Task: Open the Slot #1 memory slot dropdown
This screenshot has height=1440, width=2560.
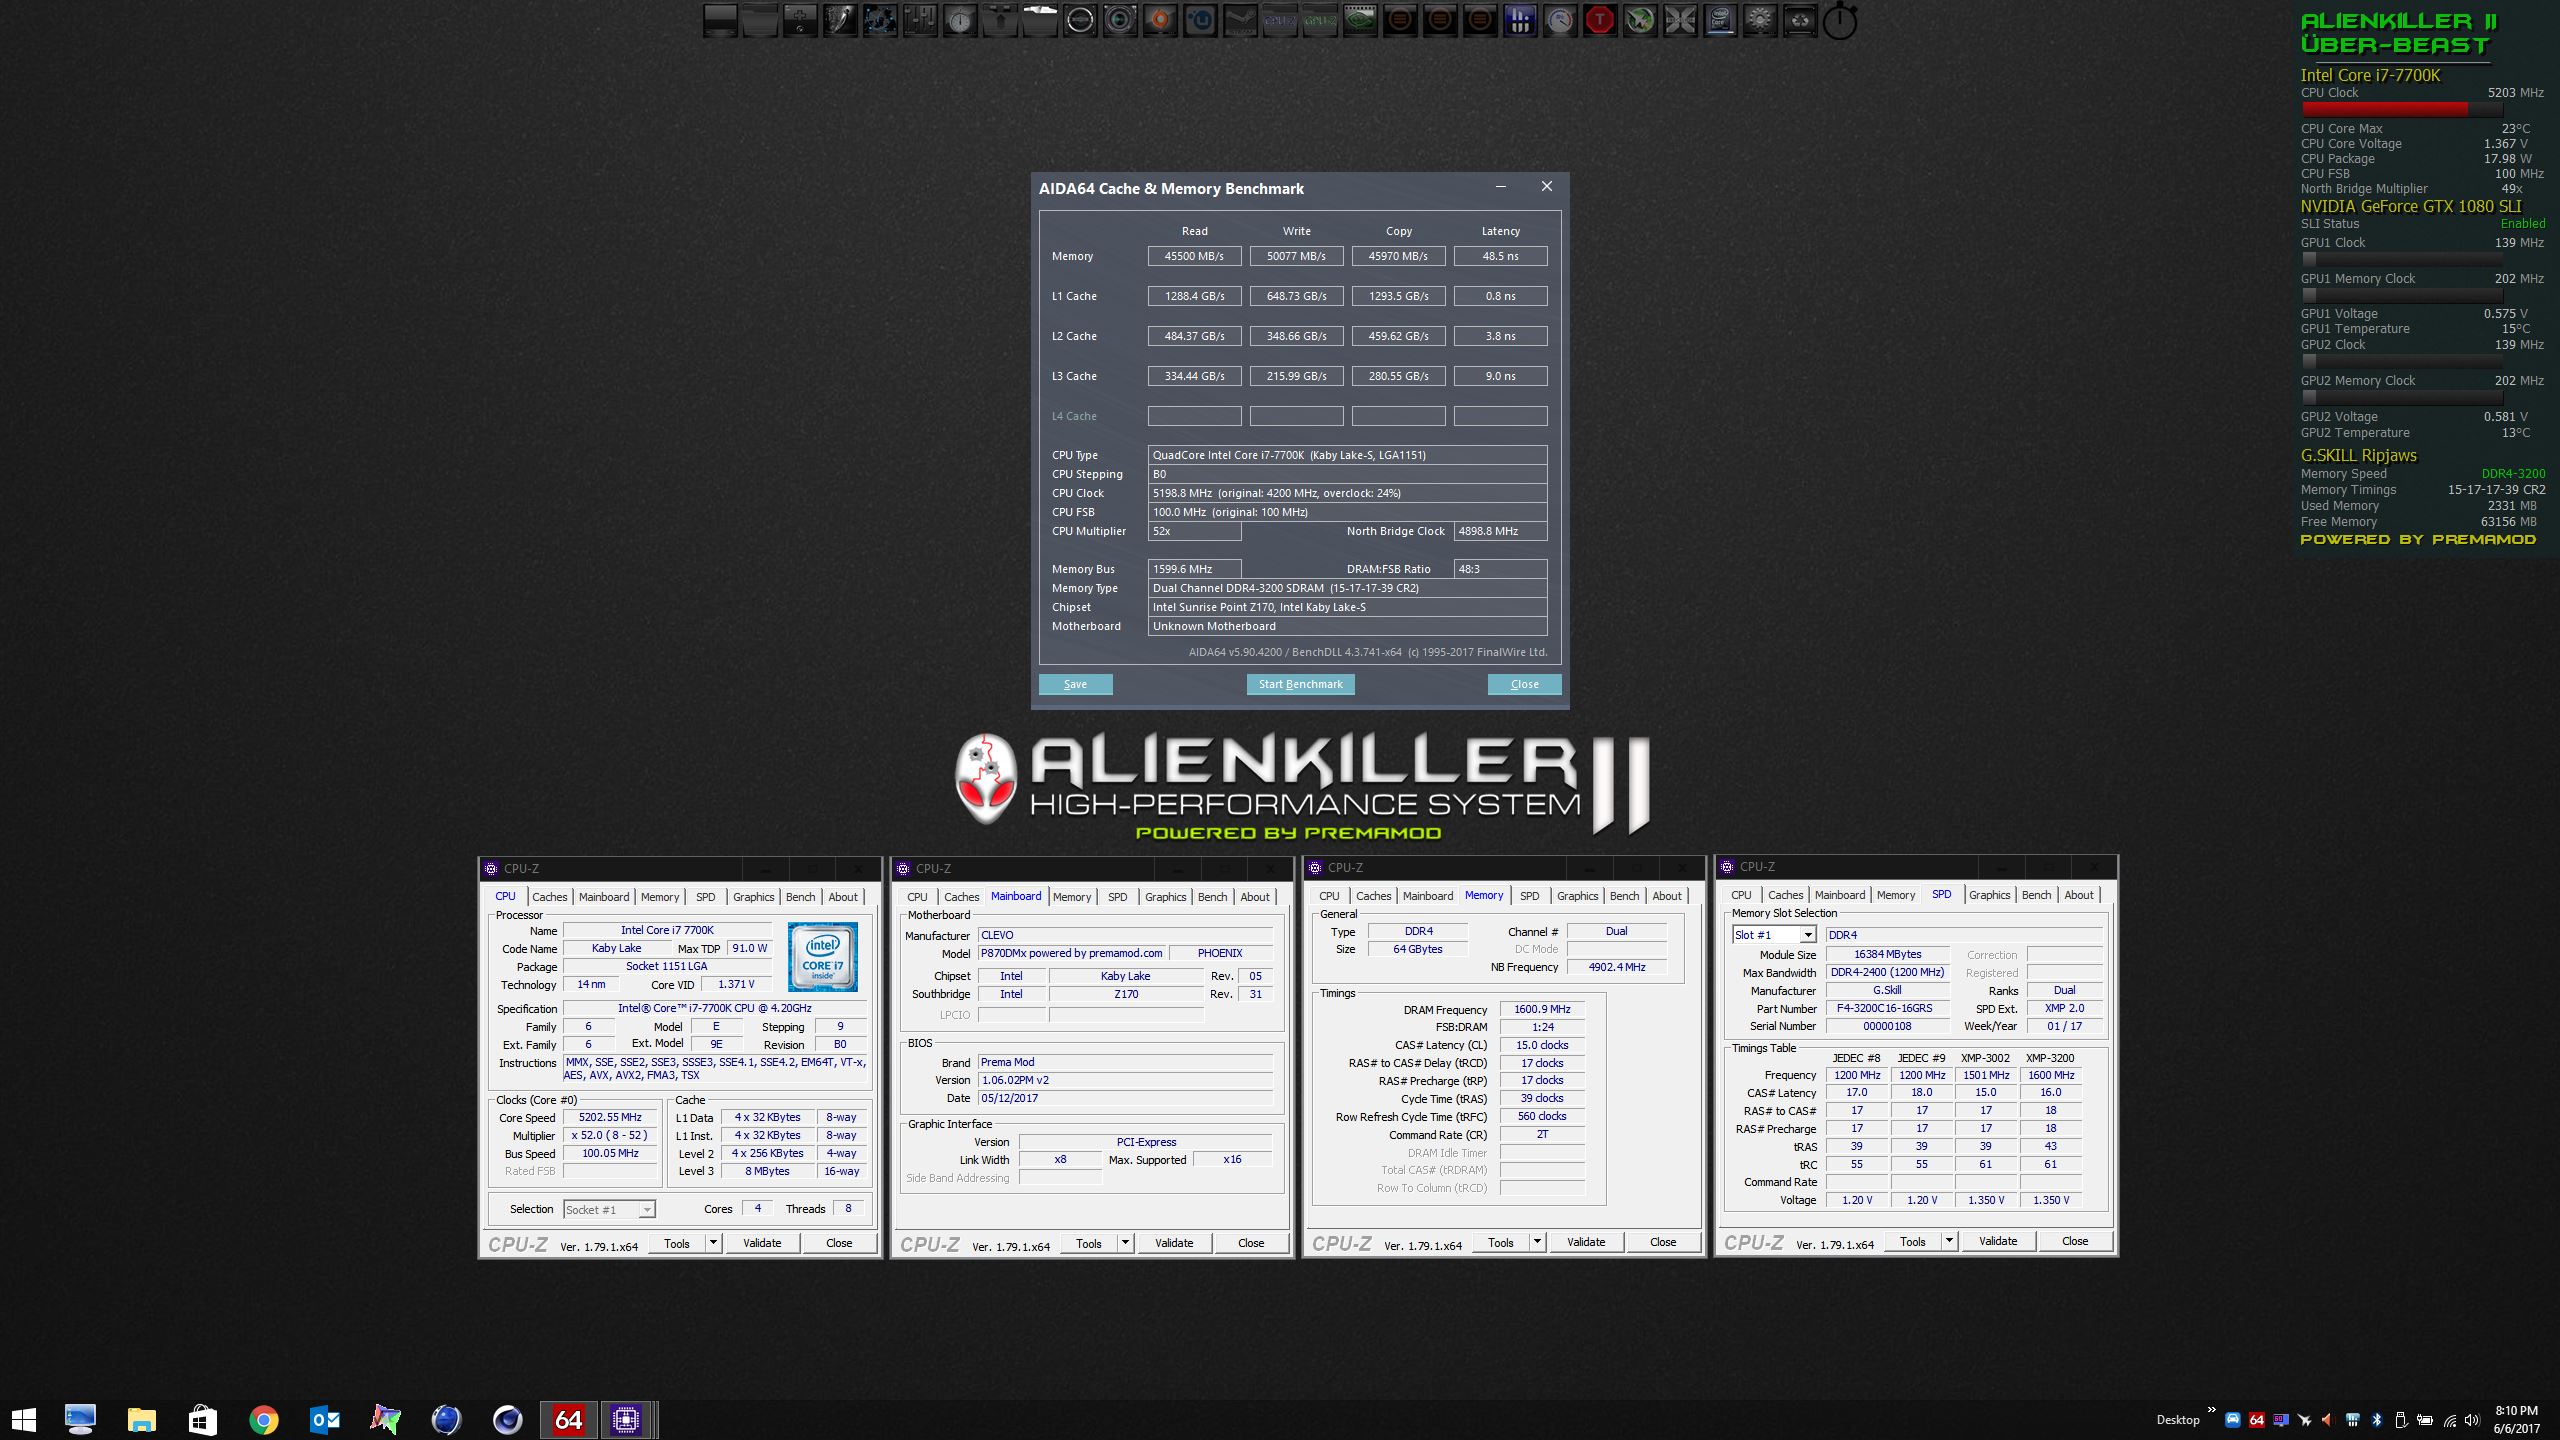Action: pos(1807,935)
